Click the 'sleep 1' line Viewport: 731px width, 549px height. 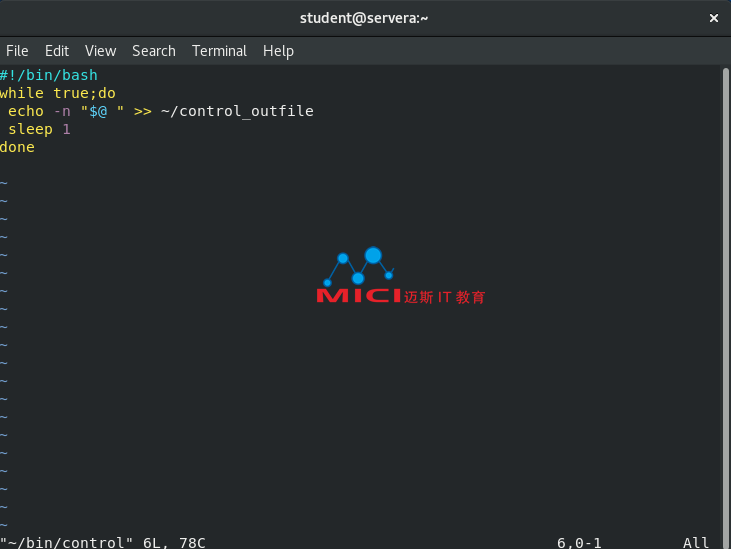pyautogui.click(x=40, y=129)
